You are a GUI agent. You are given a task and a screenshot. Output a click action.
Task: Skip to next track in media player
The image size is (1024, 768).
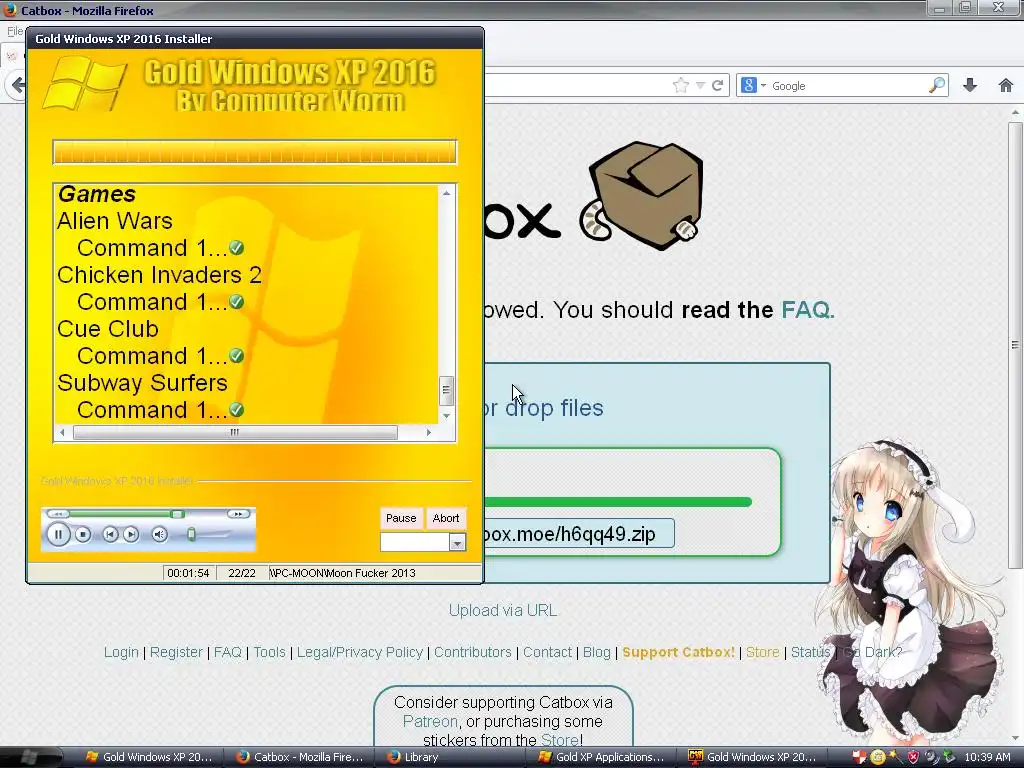click(131, 535)
